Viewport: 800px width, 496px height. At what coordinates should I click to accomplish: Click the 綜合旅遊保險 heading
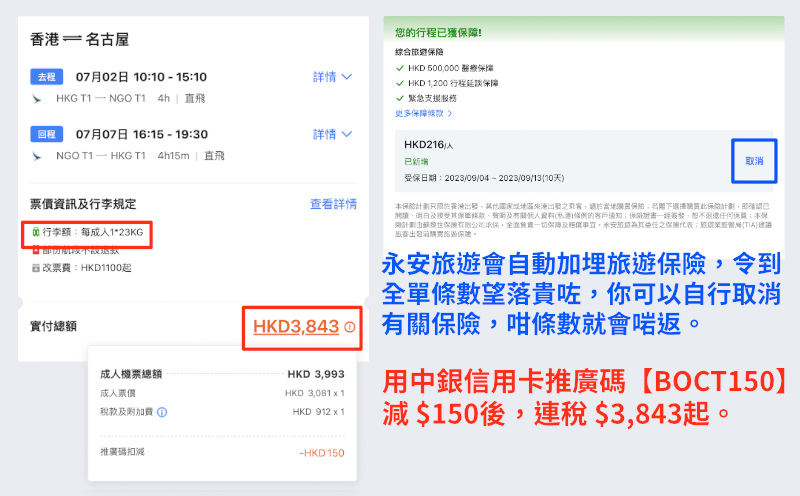click(x=419, y=52)
